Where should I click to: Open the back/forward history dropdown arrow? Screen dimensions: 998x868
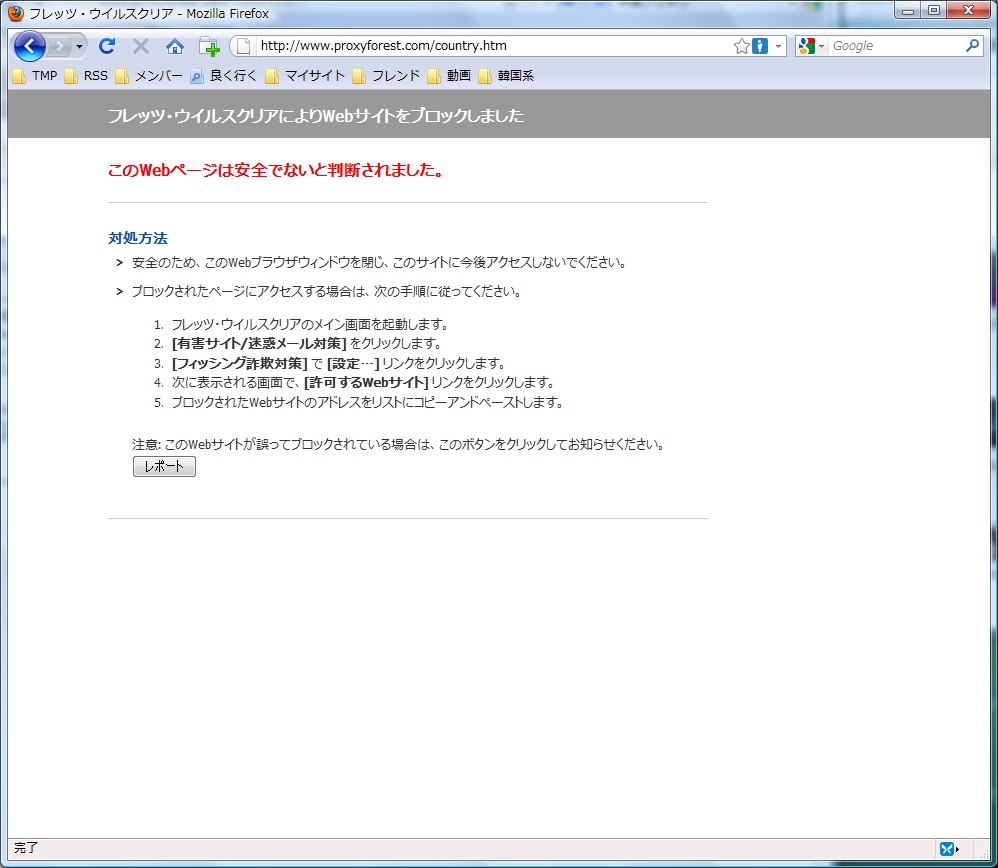pyautogui.click(x=79, y=46)
